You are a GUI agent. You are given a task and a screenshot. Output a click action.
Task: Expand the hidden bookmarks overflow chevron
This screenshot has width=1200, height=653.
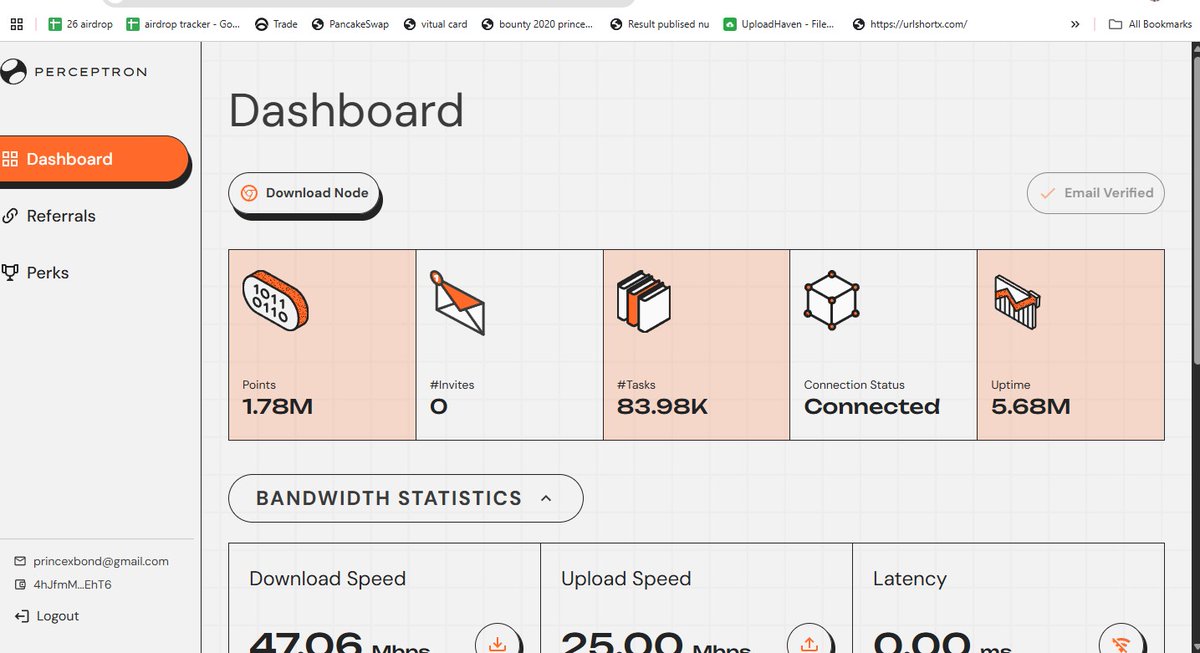click(x=1075, y=24)
